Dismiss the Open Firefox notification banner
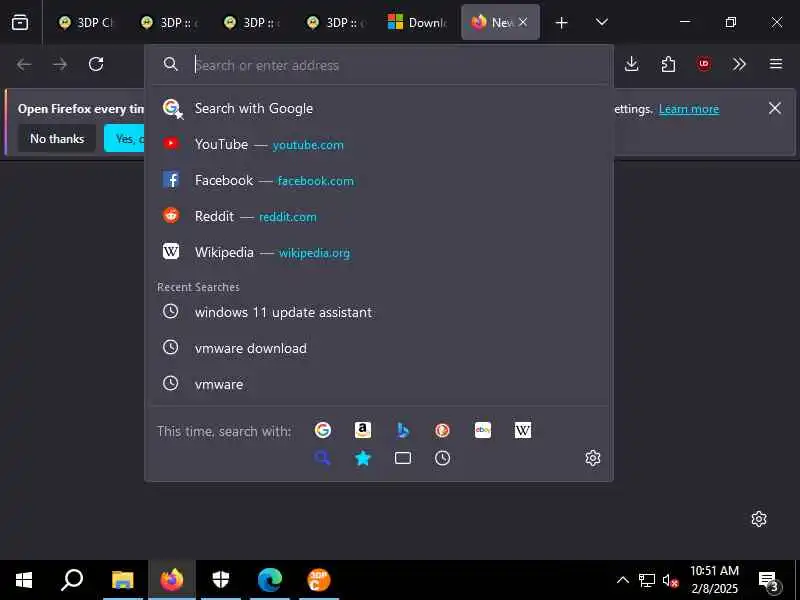Image resolution: width=800 pixels, height=600 pixels. [774, 108]
